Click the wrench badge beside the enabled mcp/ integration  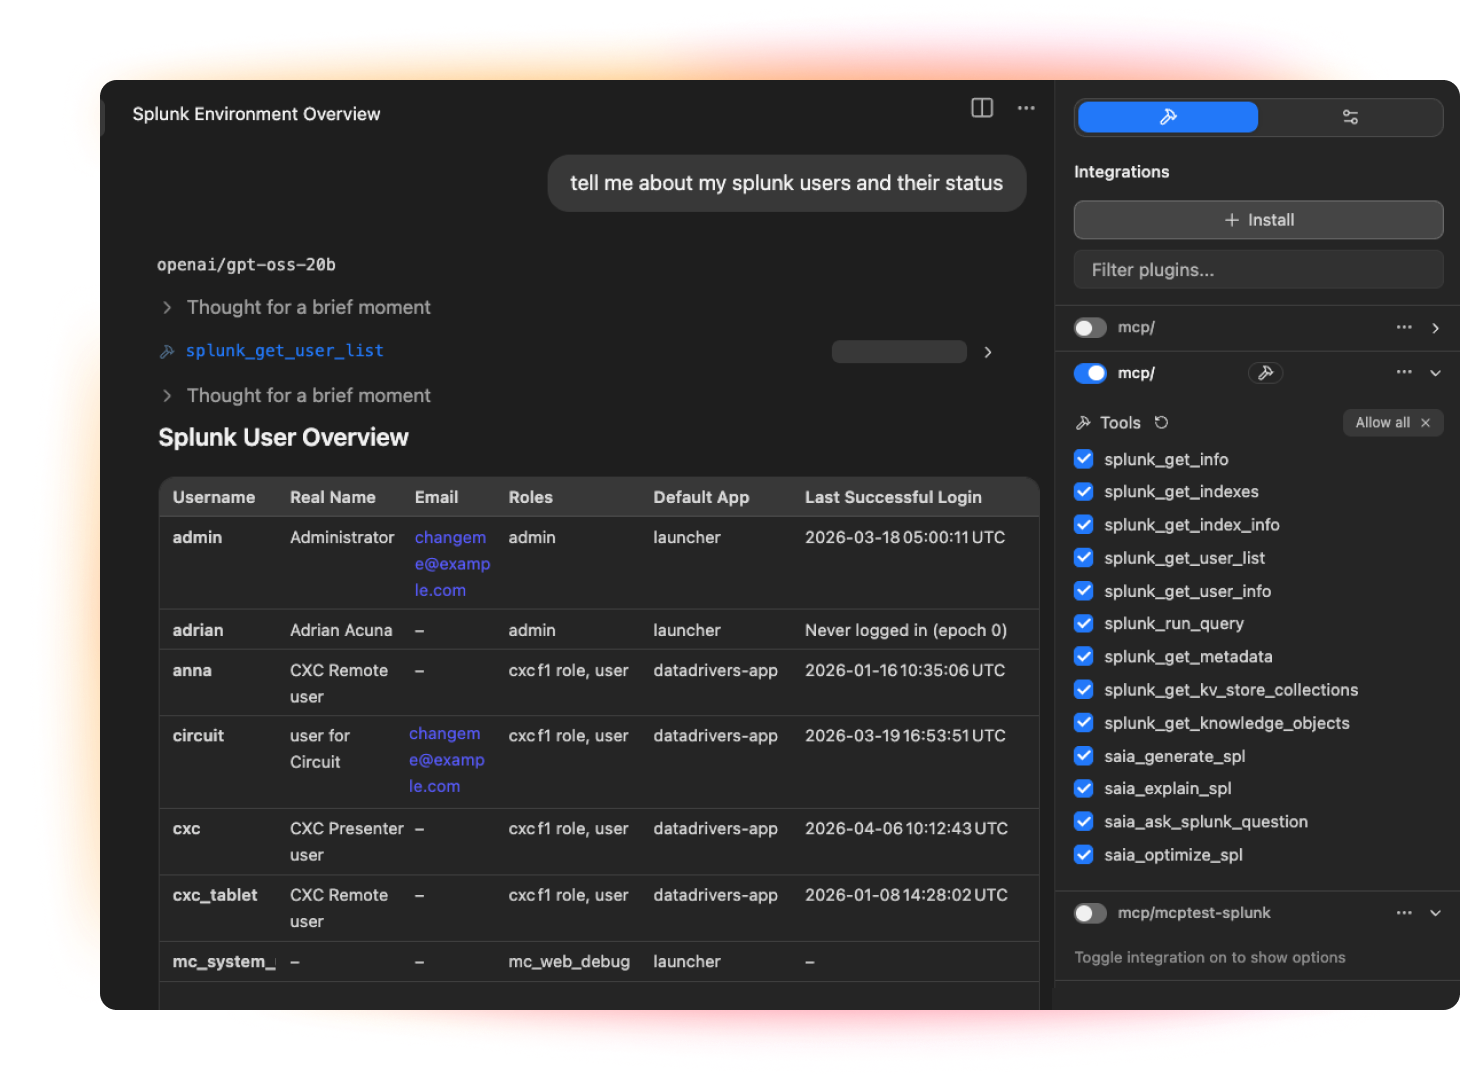tap(1265, 373)
